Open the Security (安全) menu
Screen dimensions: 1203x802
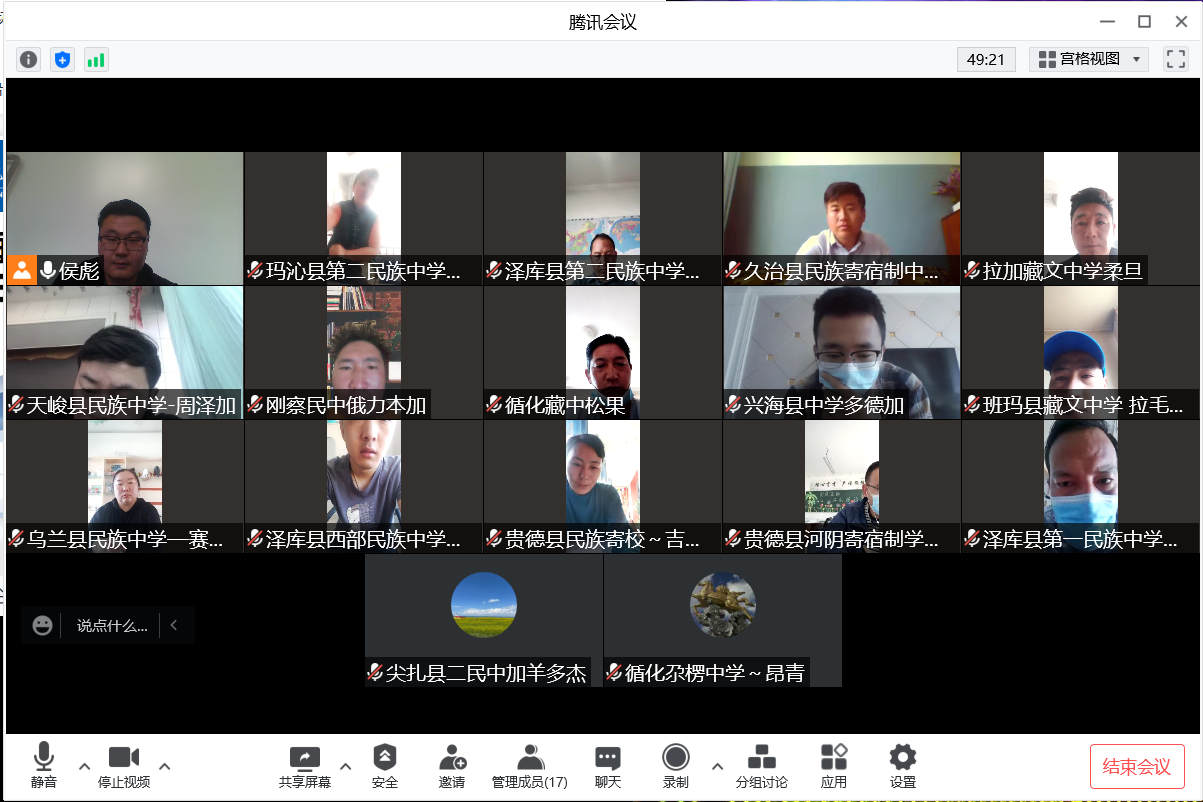pos(385,767)
